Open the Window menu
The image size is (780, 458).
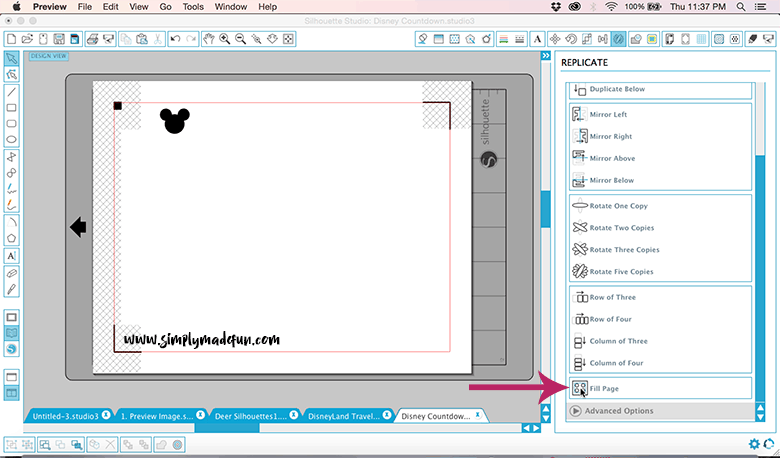[231, 7]
